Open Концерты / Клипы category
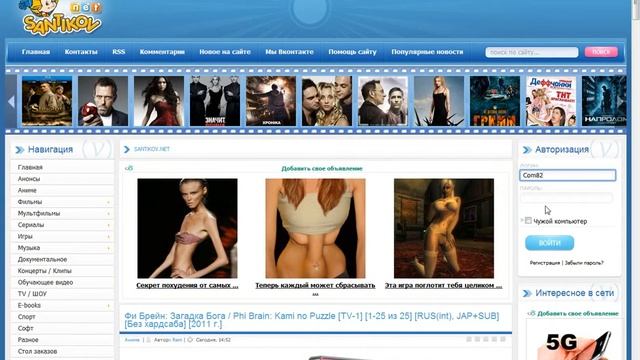The image size is (640, 360). [x=44, y=271]
